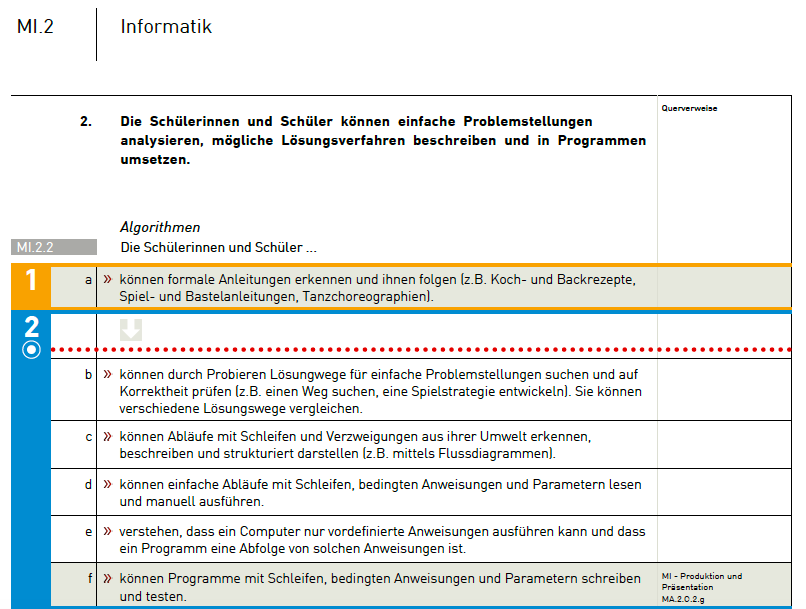Click the grey down-arrow icon in cycle 2
Screen dimensions: 806x609
coord(131,330)
